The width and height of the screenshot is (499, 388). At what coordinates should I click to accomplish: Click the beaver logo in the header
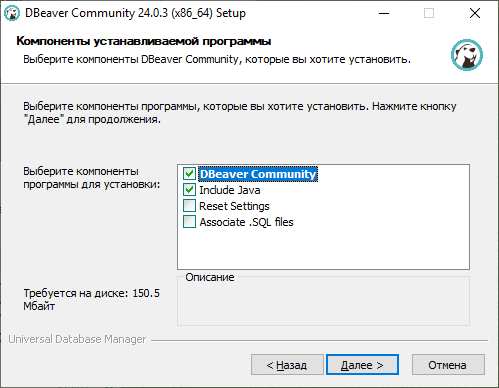(467, 55)
